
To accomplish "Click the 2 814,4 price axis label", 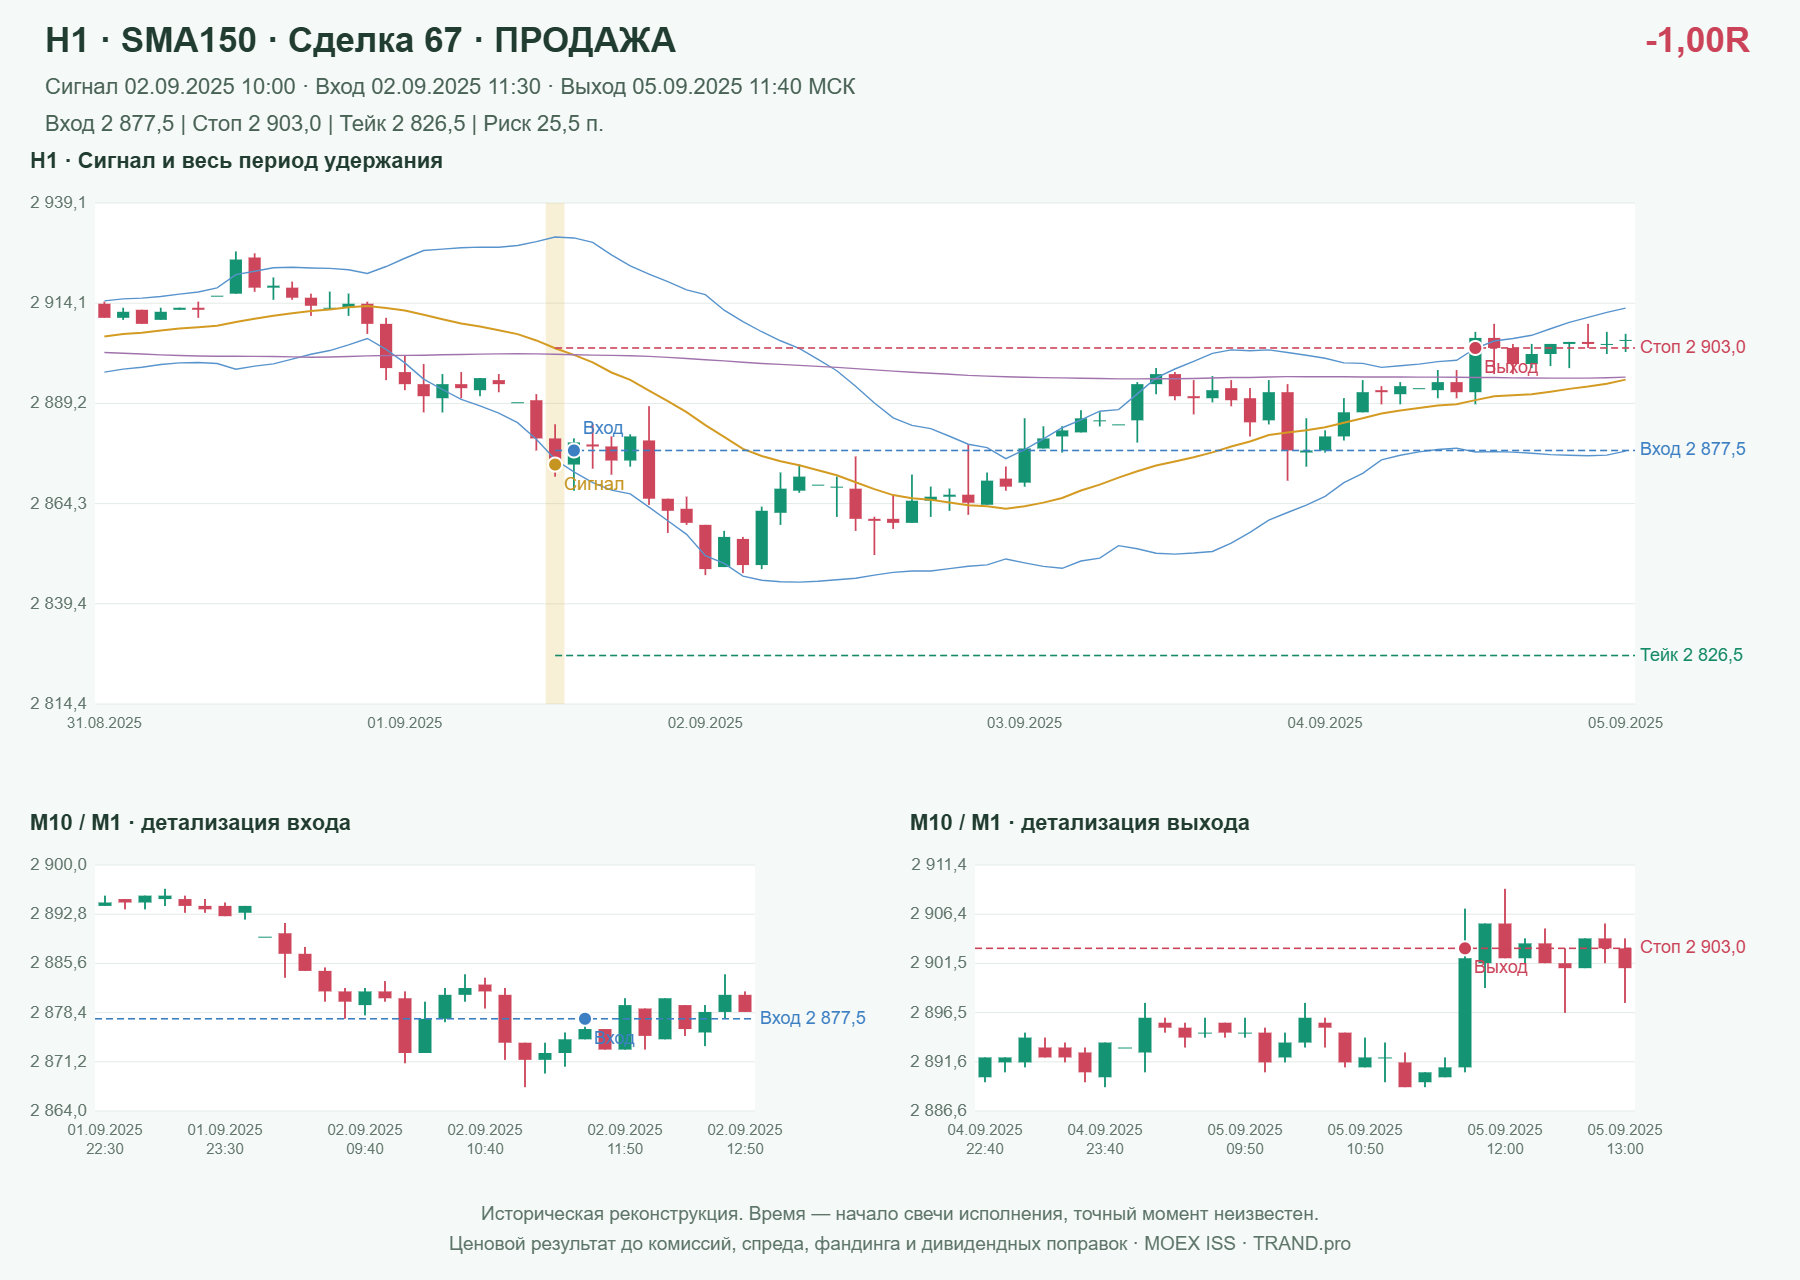I will [x=58, y=704].
